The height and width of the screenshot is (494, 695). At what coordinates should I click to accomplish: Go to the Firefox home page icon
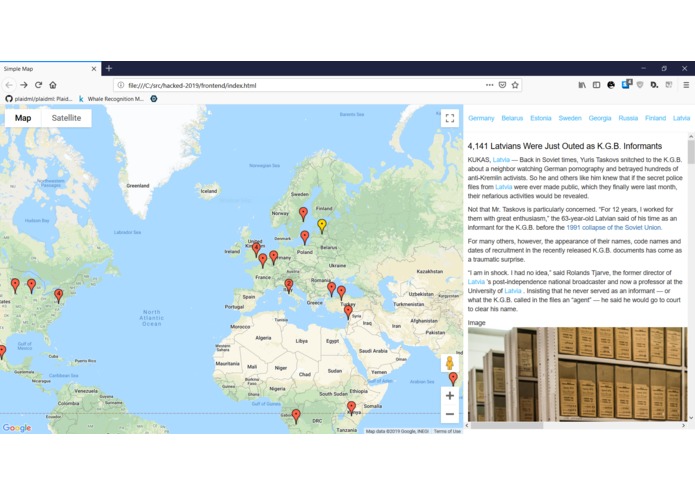pyautogui.click(x=53, y=85)
